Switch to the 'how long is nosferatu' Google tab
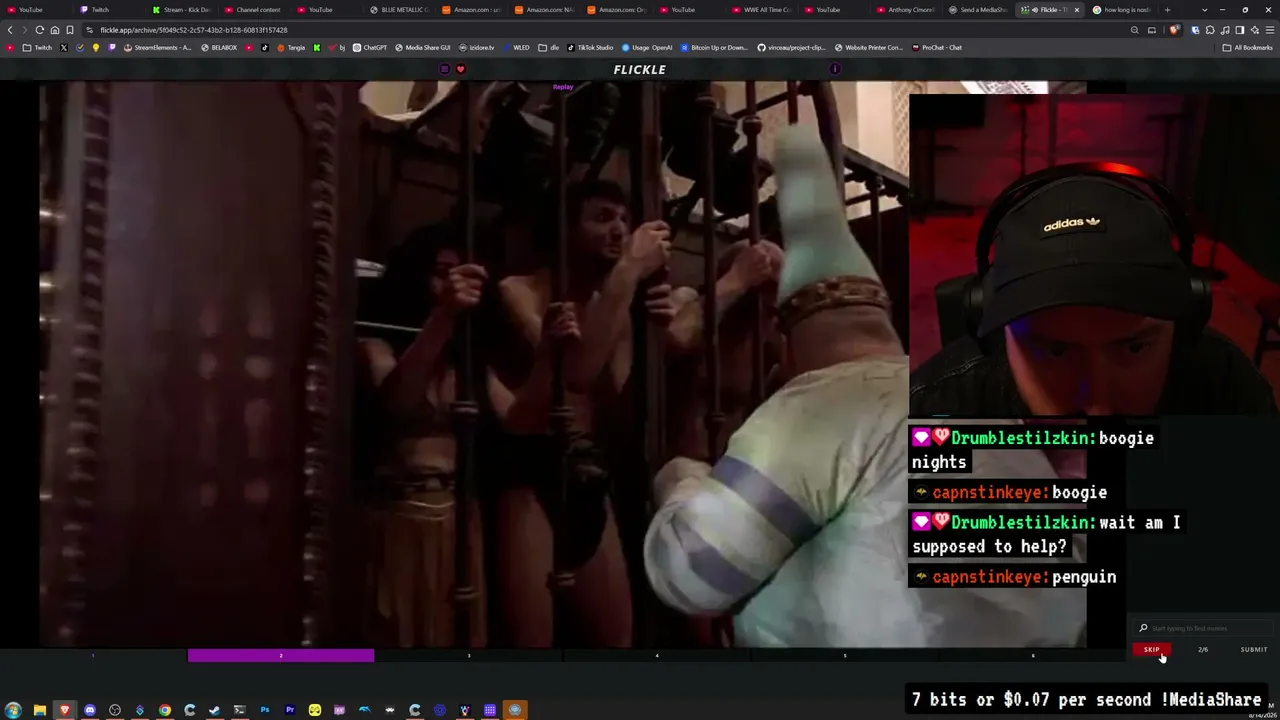This screenshot has height=720, width=1280. [1122, 10]
